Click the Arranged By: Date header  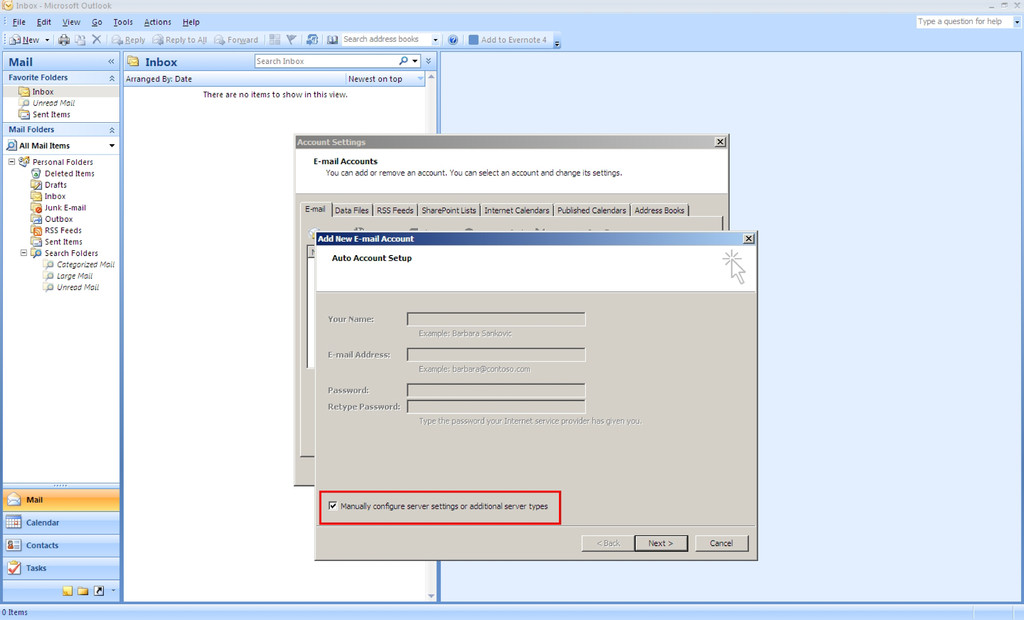[159, 79]
